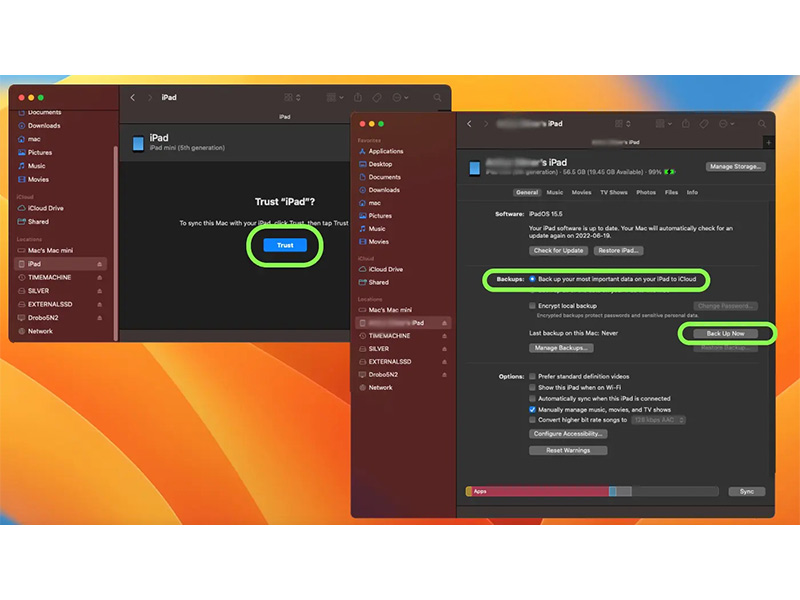Eject EXTERNALSSD in rear Finder sidebar
This screenshot has height=600, width=800.
[x=99, y=305]
